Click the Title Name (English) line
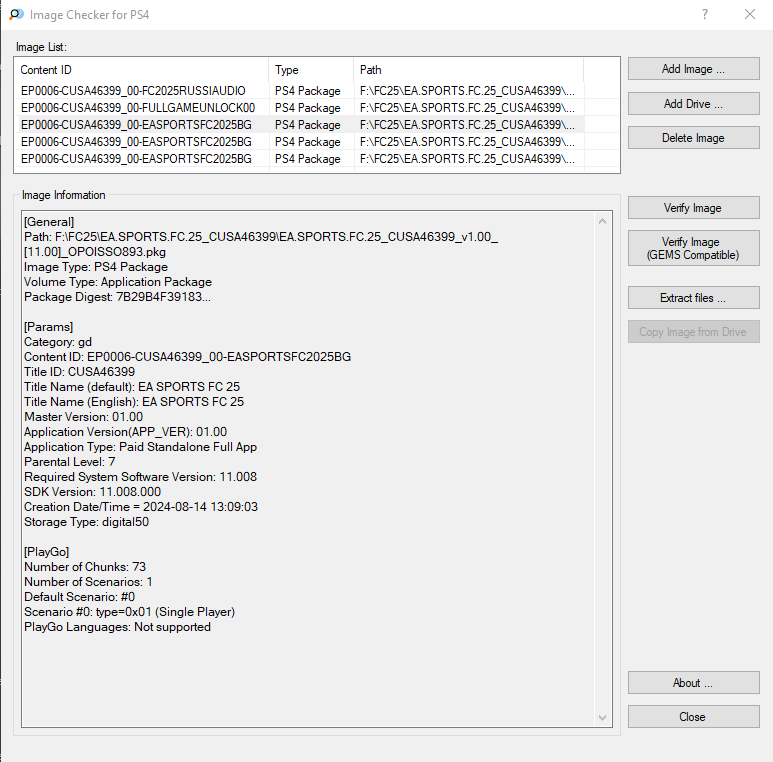773x762 pixels. pyautogui.click(x=134, y=402)
